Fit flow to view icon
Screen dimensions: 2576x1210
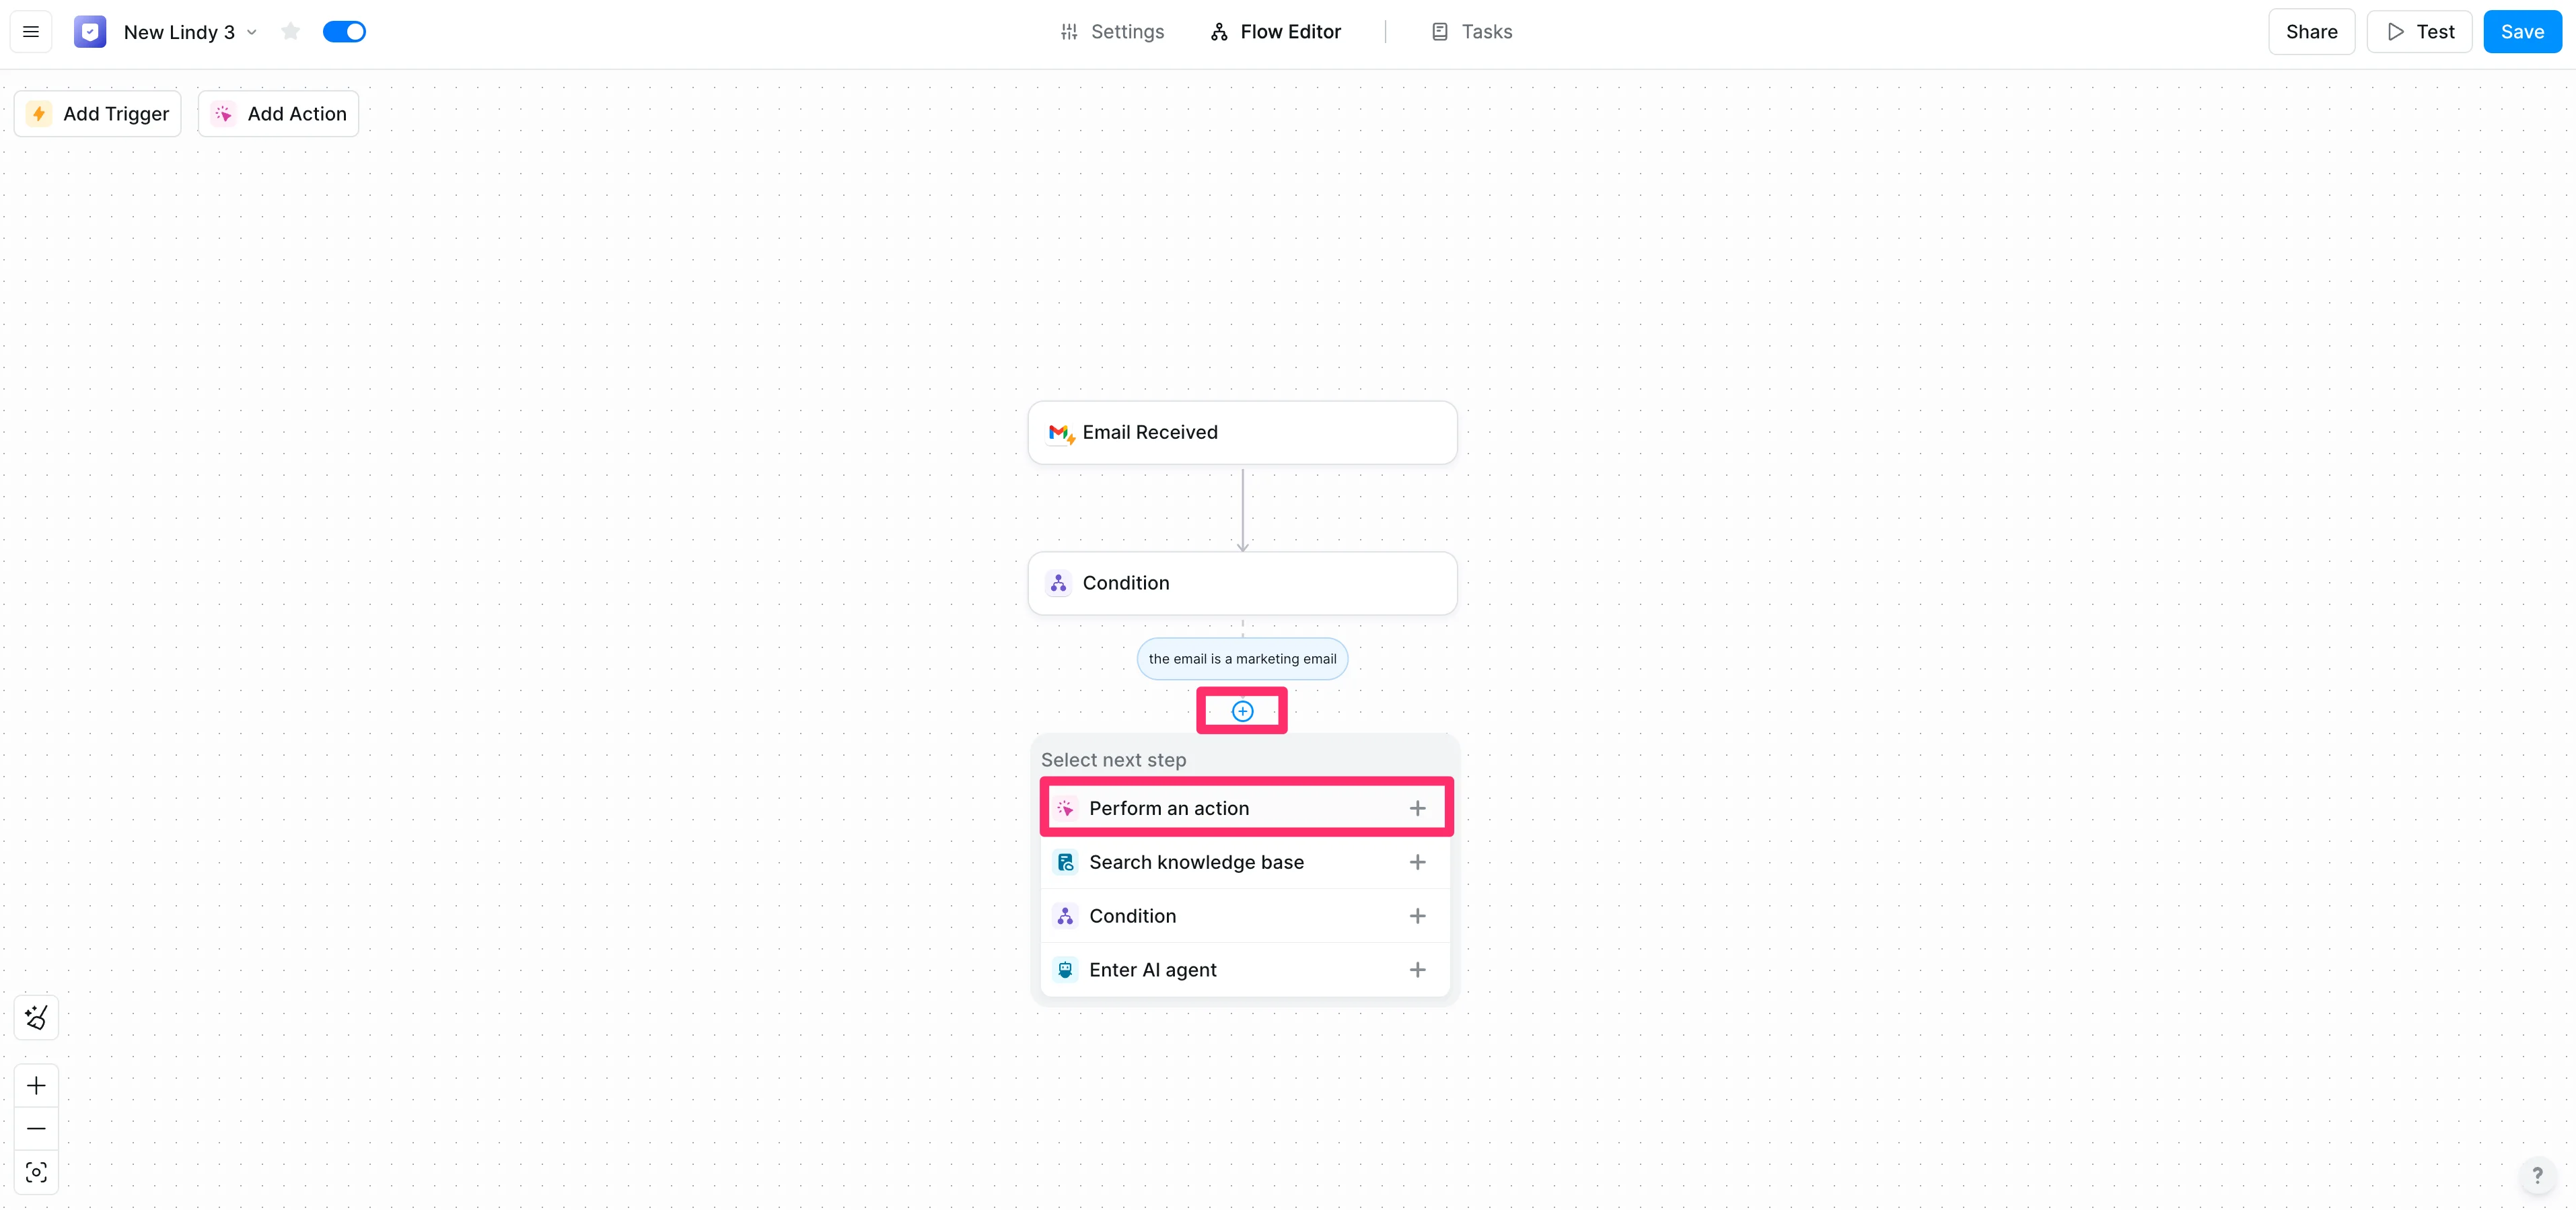(36, 1172)
